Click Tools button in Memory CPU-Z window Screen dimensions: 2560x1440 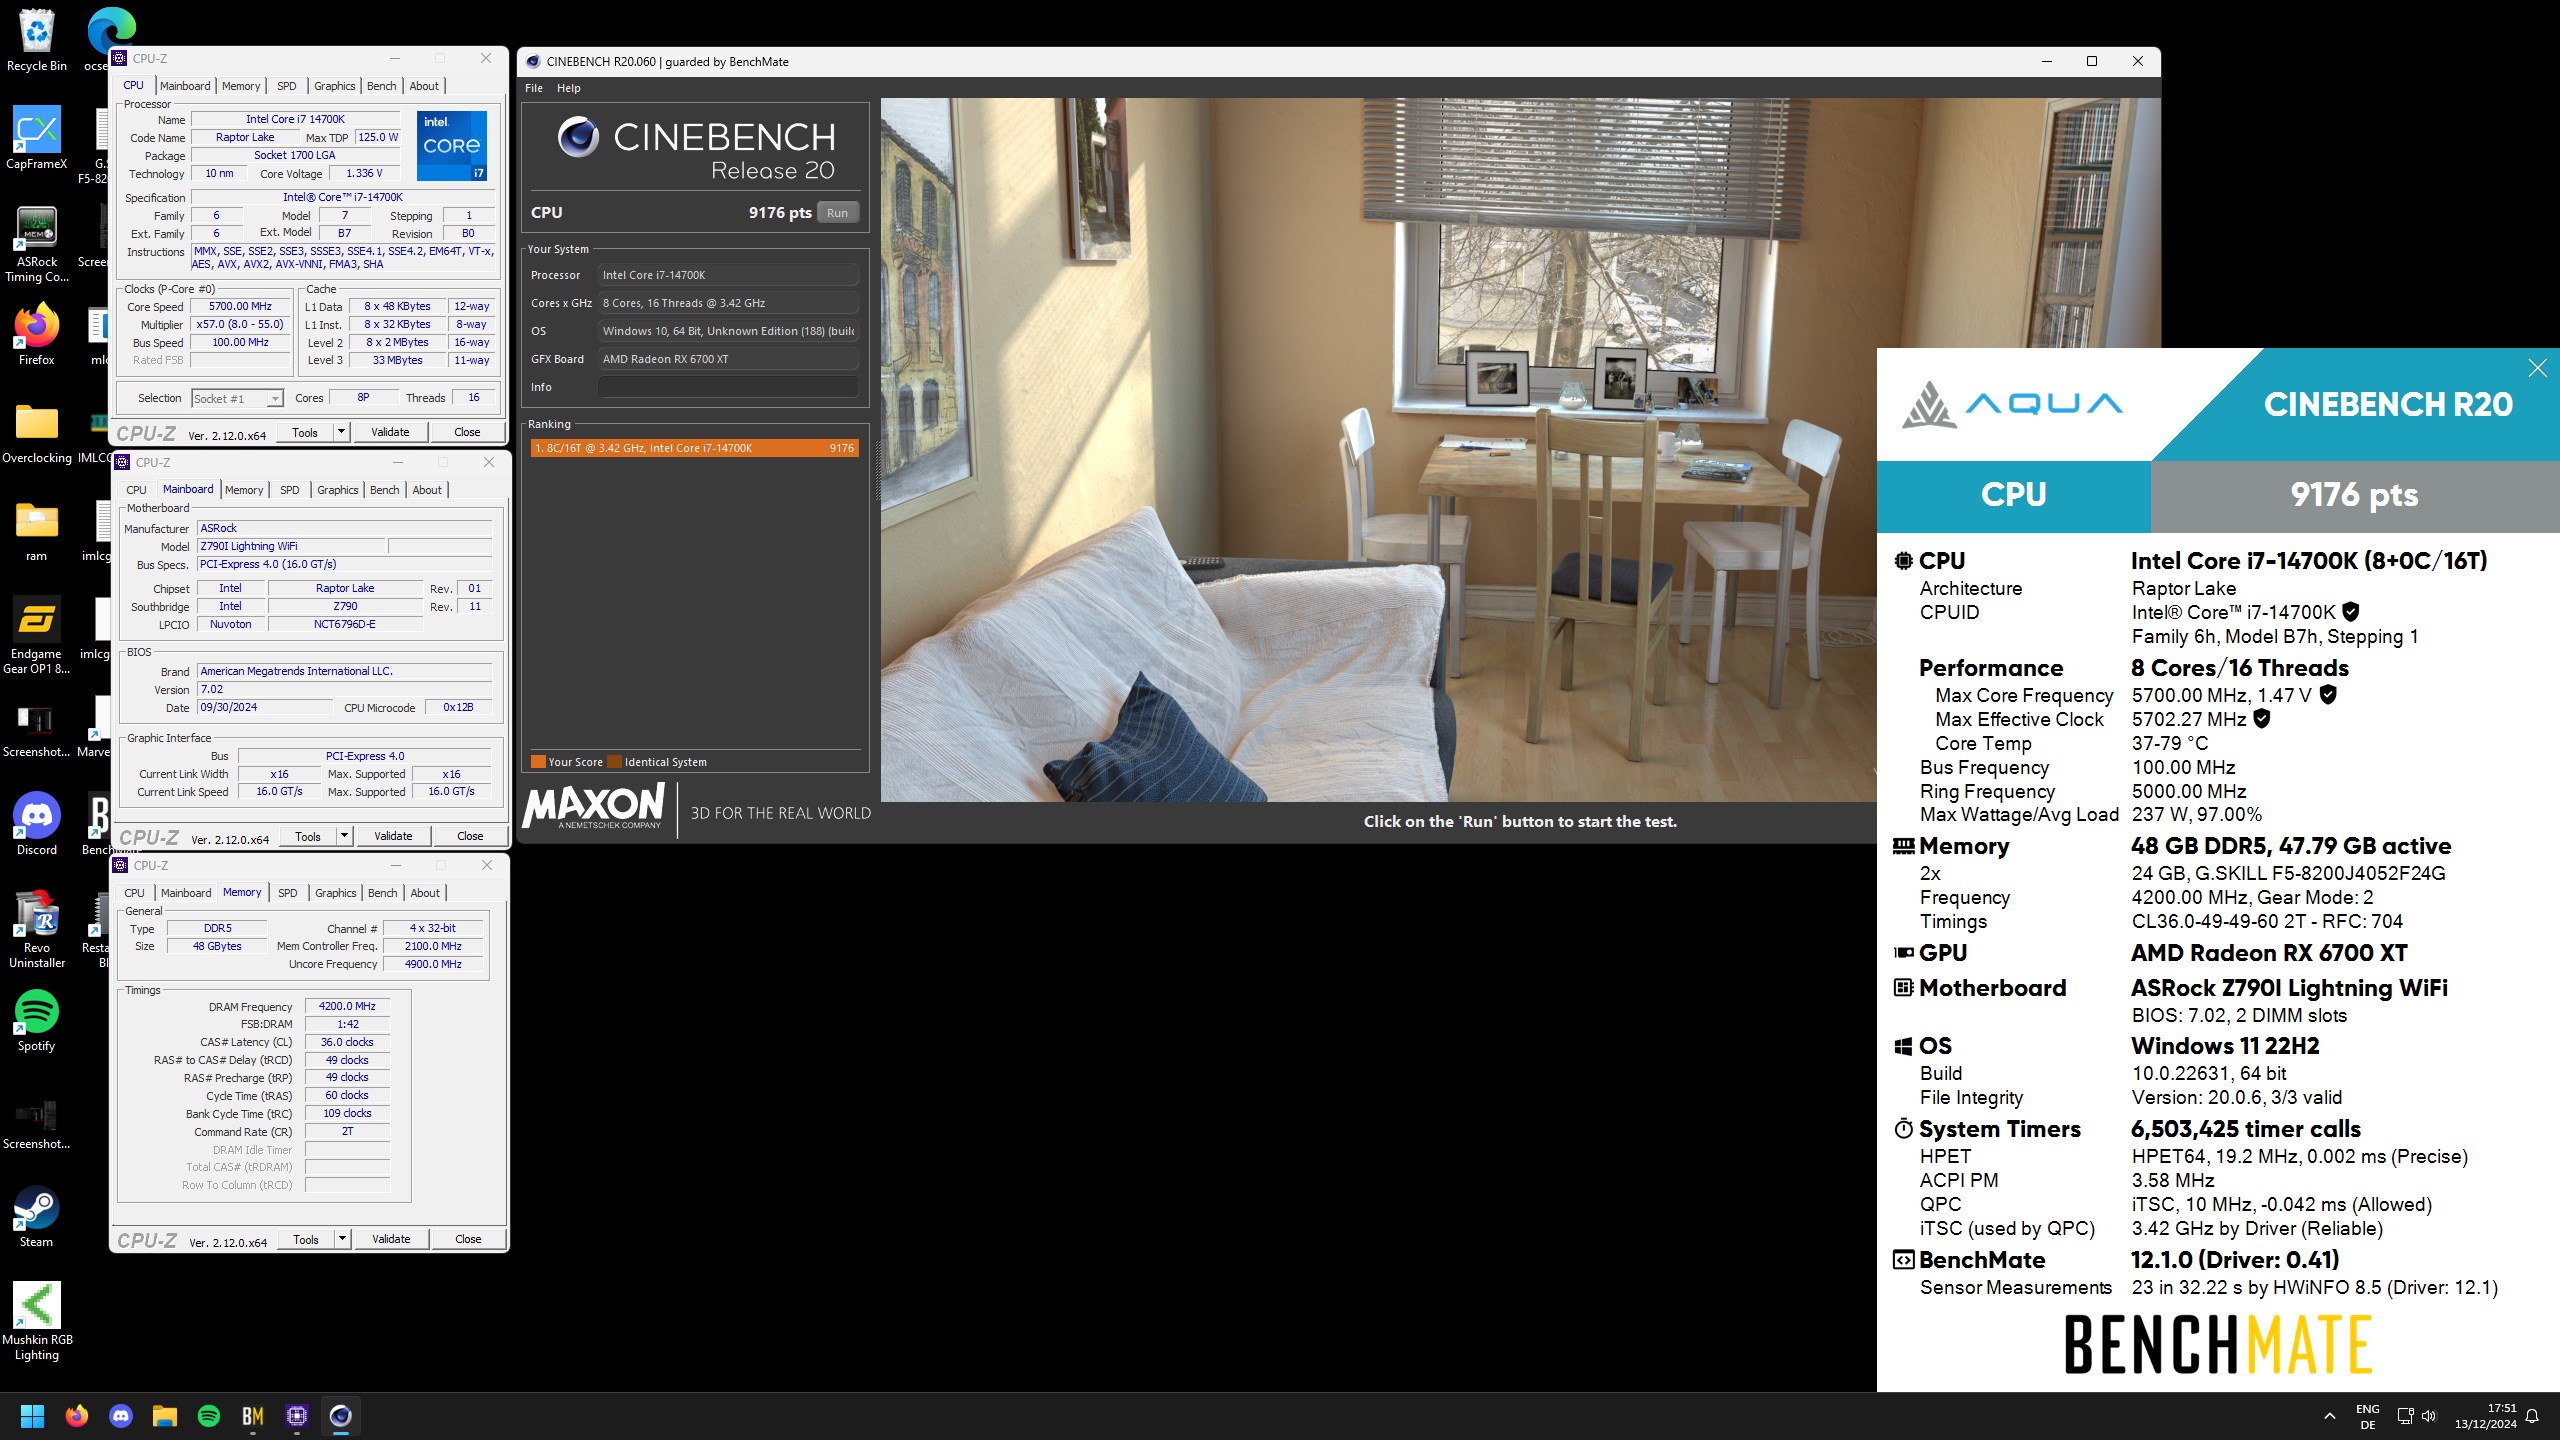click(x=306, y=1239)
